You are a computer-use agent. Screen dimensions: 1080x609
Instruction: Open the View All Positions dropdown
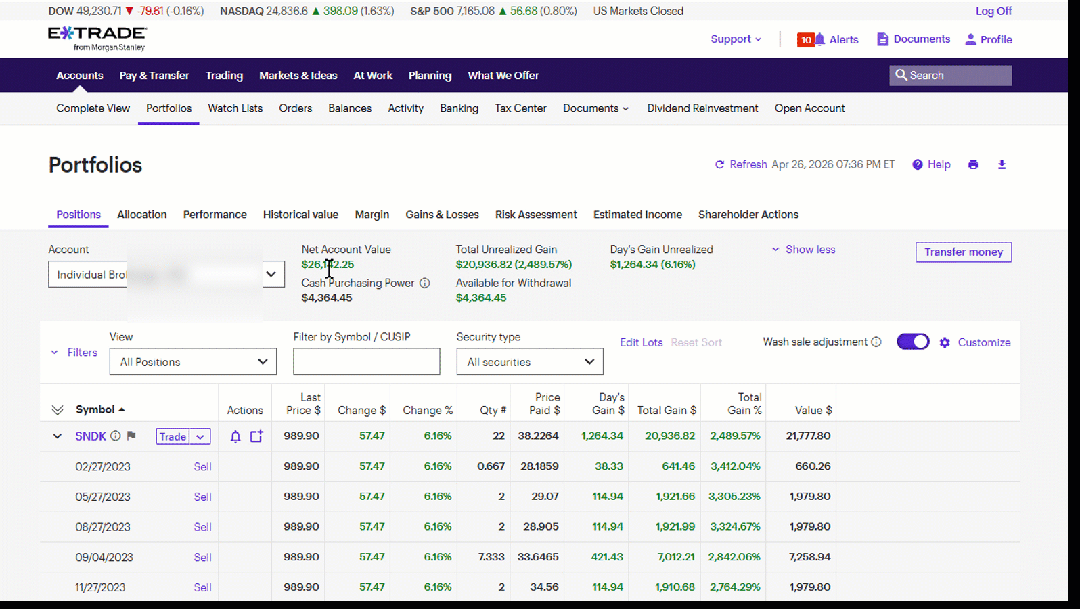click(192, 362)
